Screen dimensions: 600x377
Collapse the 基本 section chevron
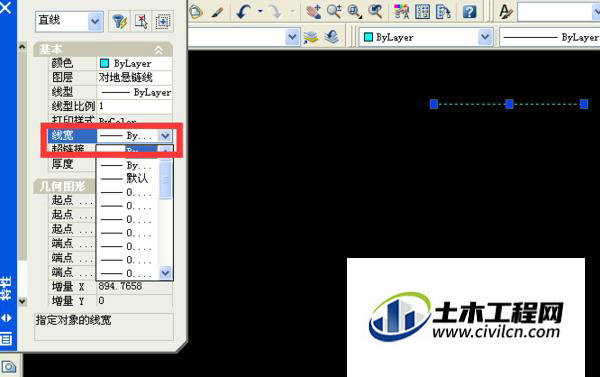[x=158, y=50]
